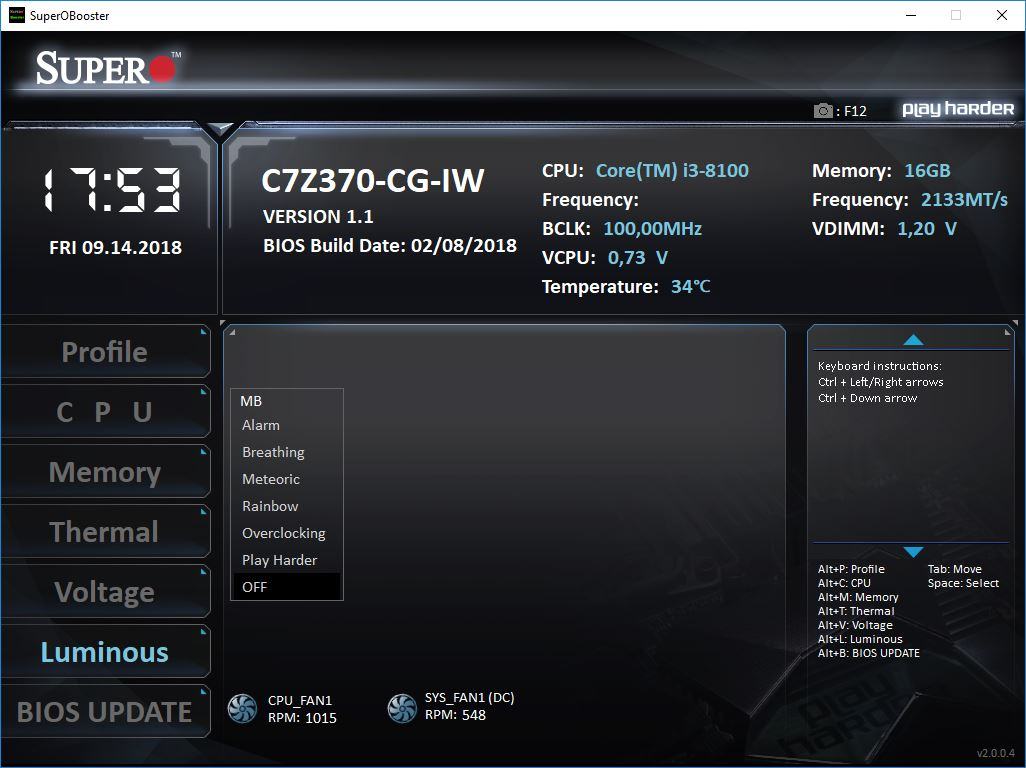The image size is (1026, 768).
Task: Click the Tab: Move hint
Action: click(x=955, y=569)
